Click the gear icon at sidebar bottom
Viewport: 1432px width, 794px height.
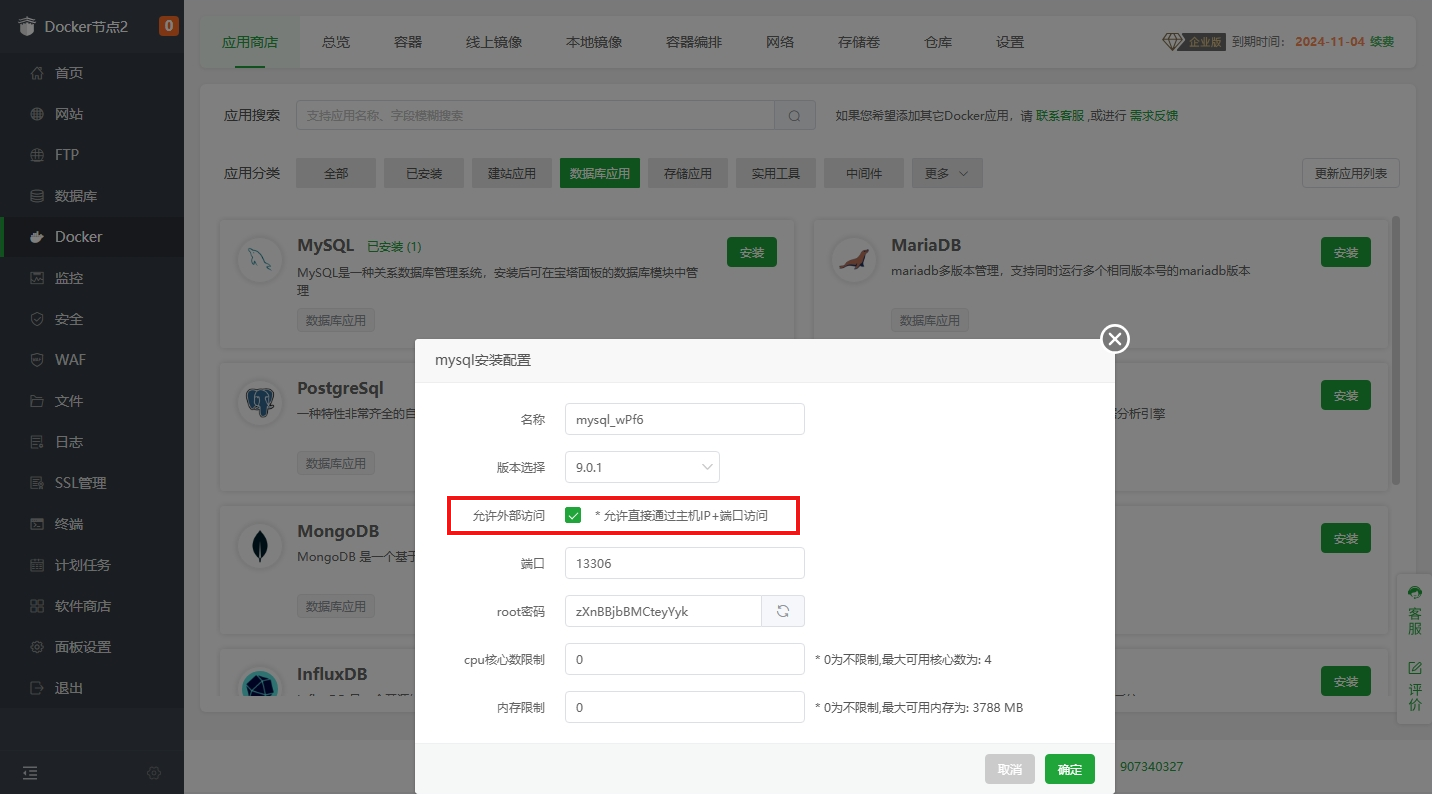(154, 773)
